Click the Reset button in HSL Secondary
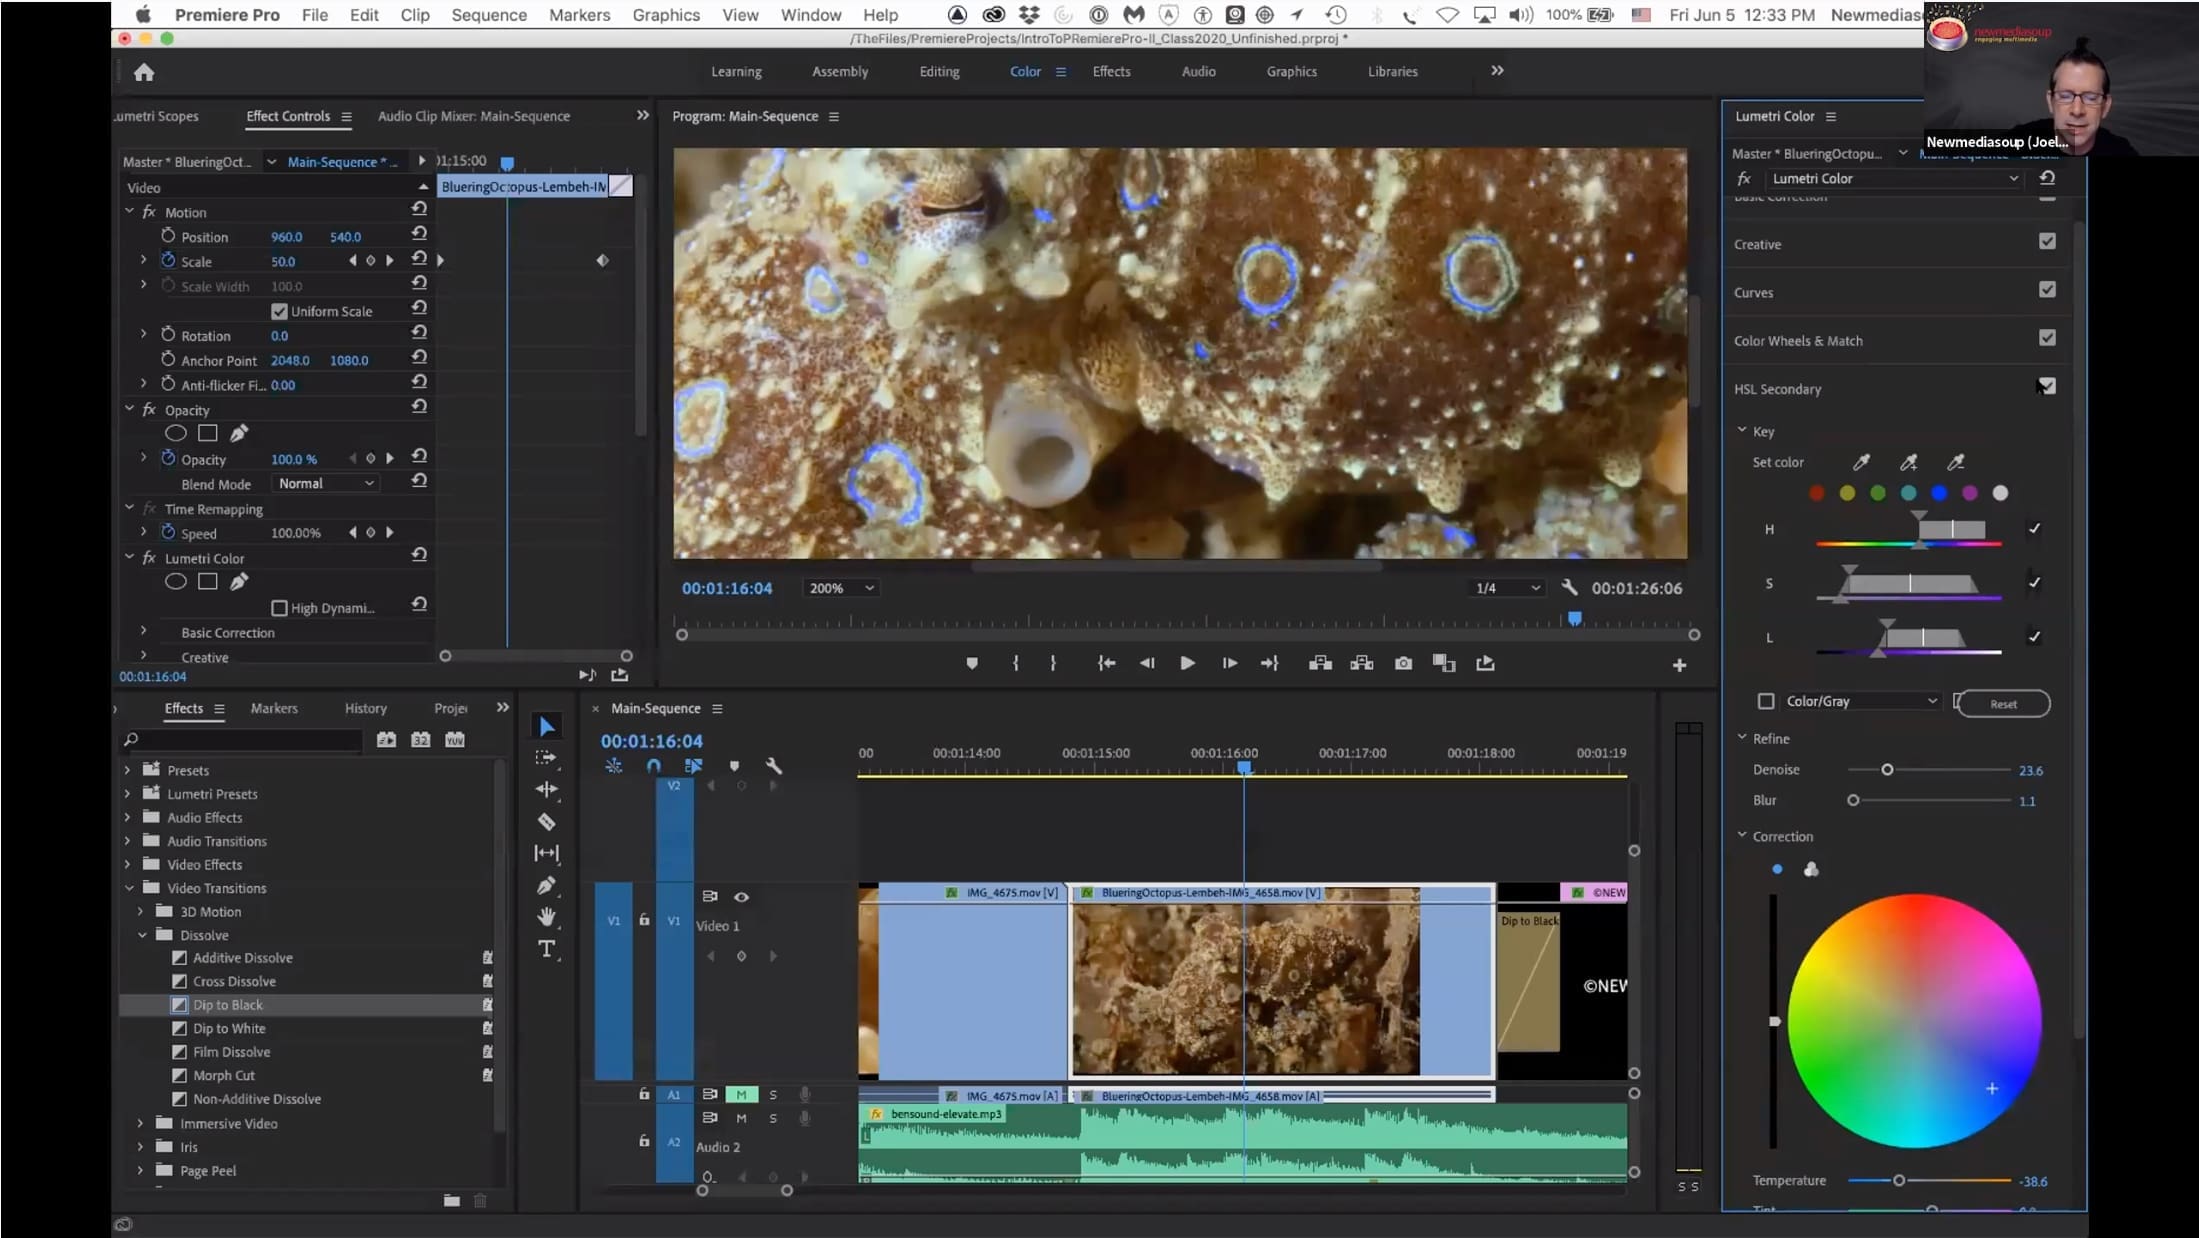The image size is (2199, 1238). point(2003,704)
